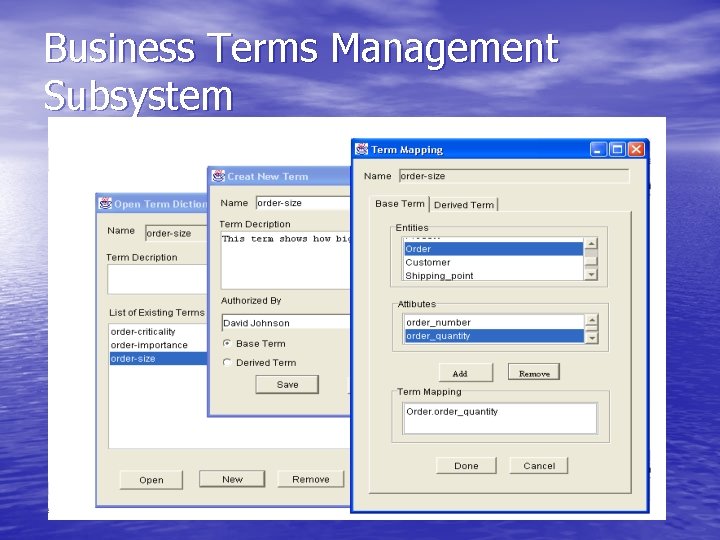Click the Authorized By field with David Johnson
The width and height of the screenshot is (720, 540).
click(286, 323)
